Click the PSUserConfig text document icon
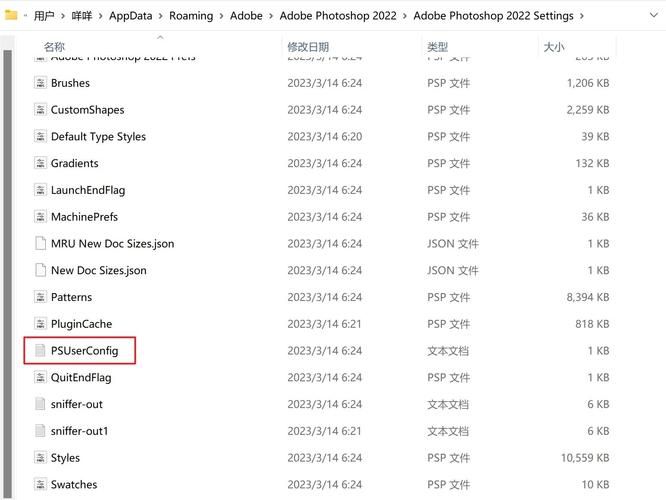 click(40, 350)
